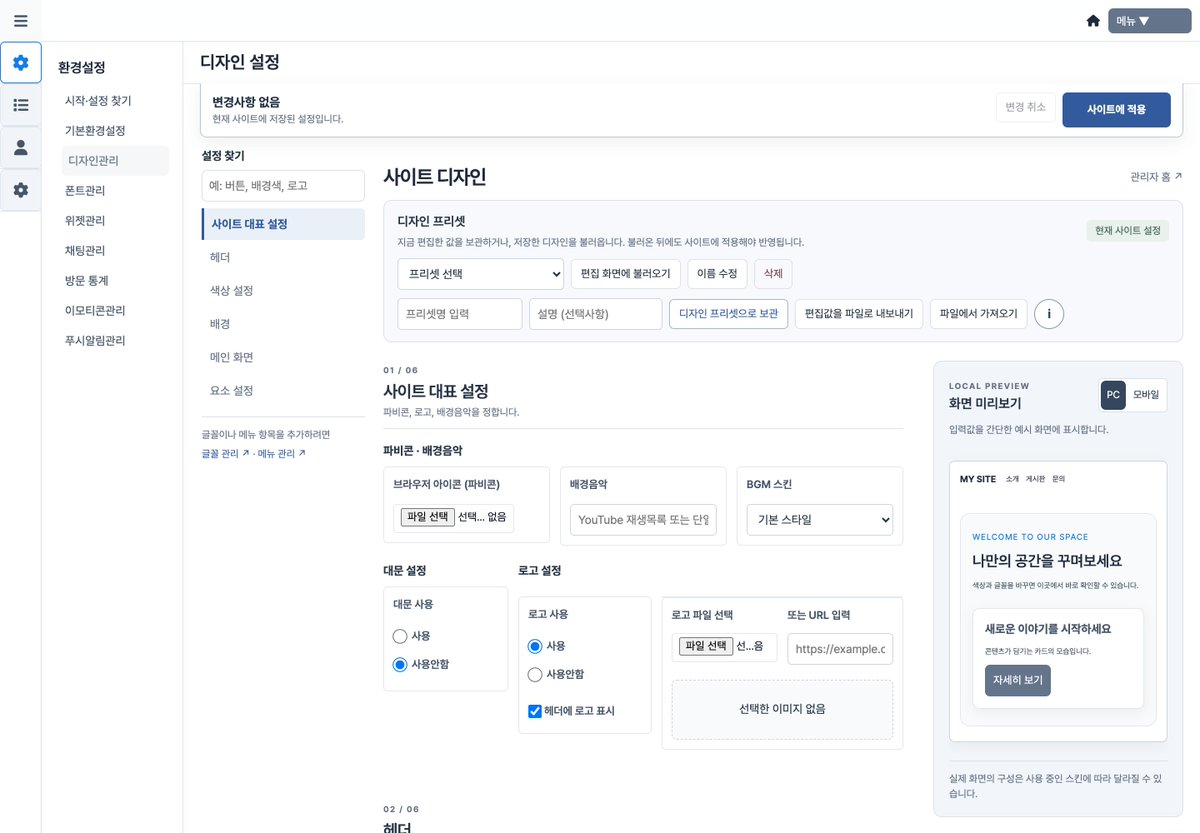Click the 현재 사이트 설정 badge

tap(1128, 231)
